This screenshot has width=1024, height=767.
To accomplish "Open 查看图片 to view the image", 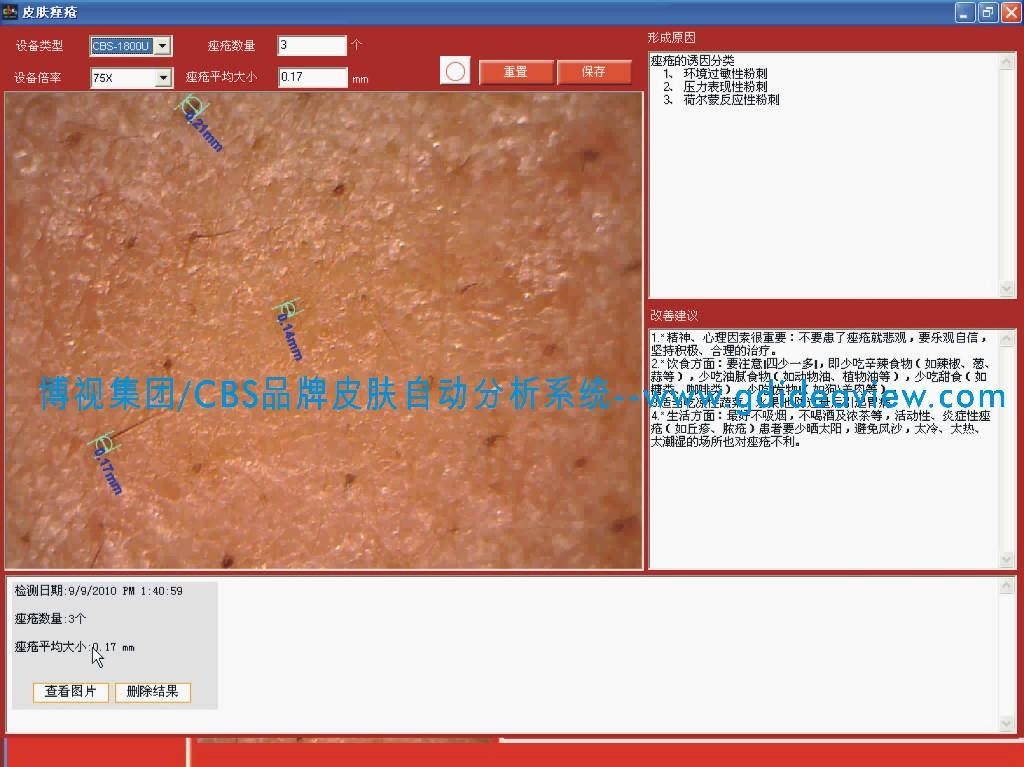I will point(71,692).
